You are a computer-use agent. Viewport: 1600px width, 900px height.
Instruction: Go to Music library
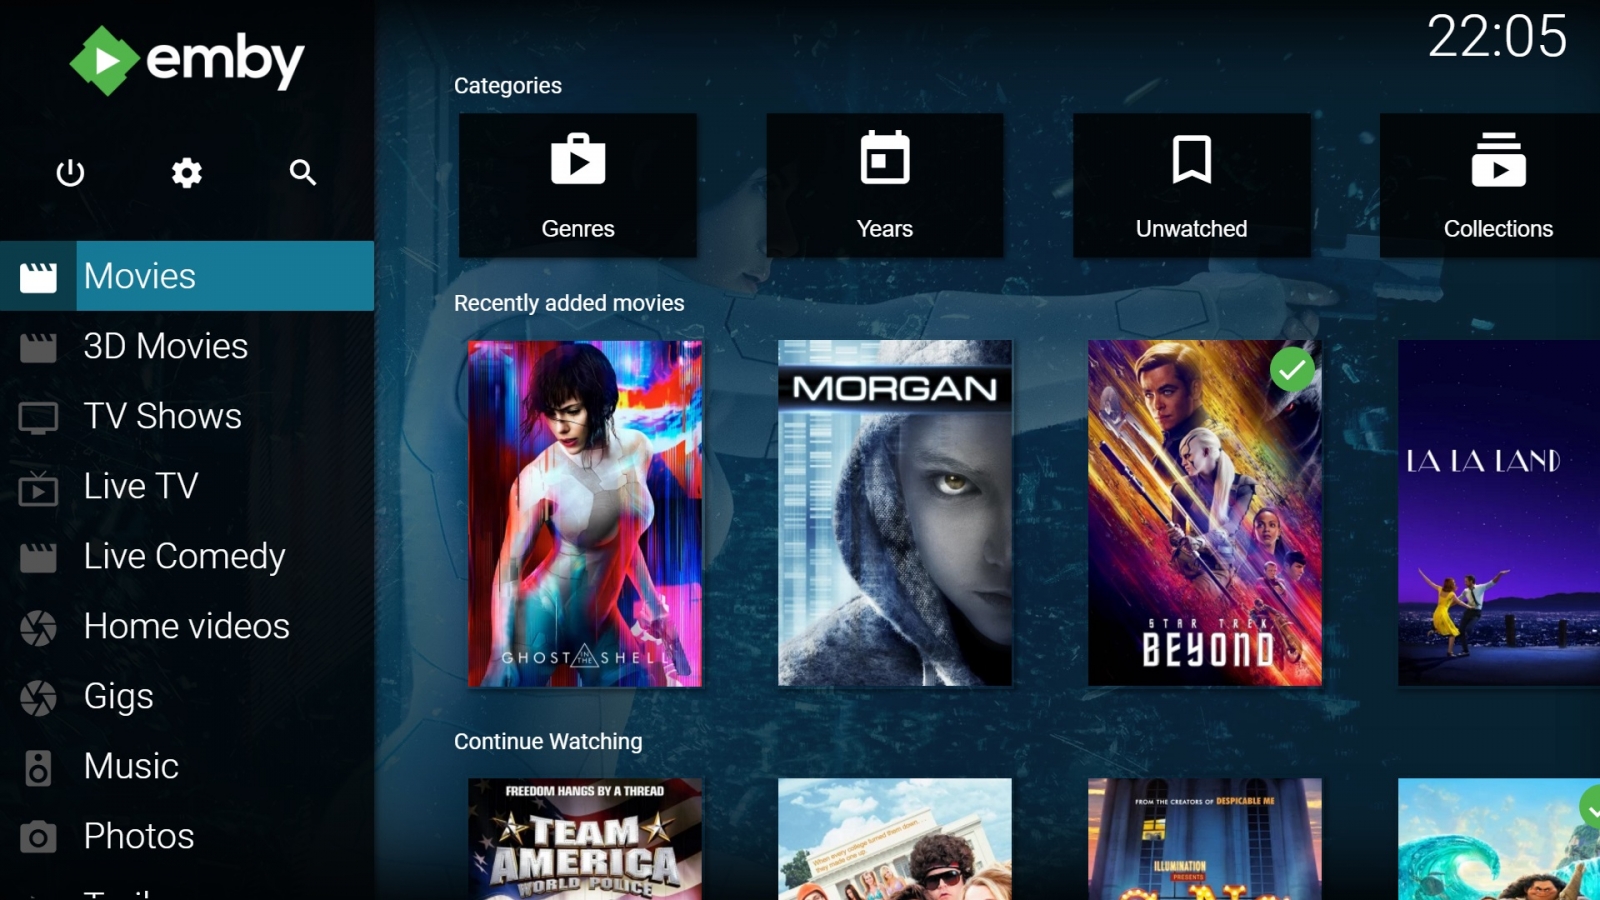click(x=187, y=766)
